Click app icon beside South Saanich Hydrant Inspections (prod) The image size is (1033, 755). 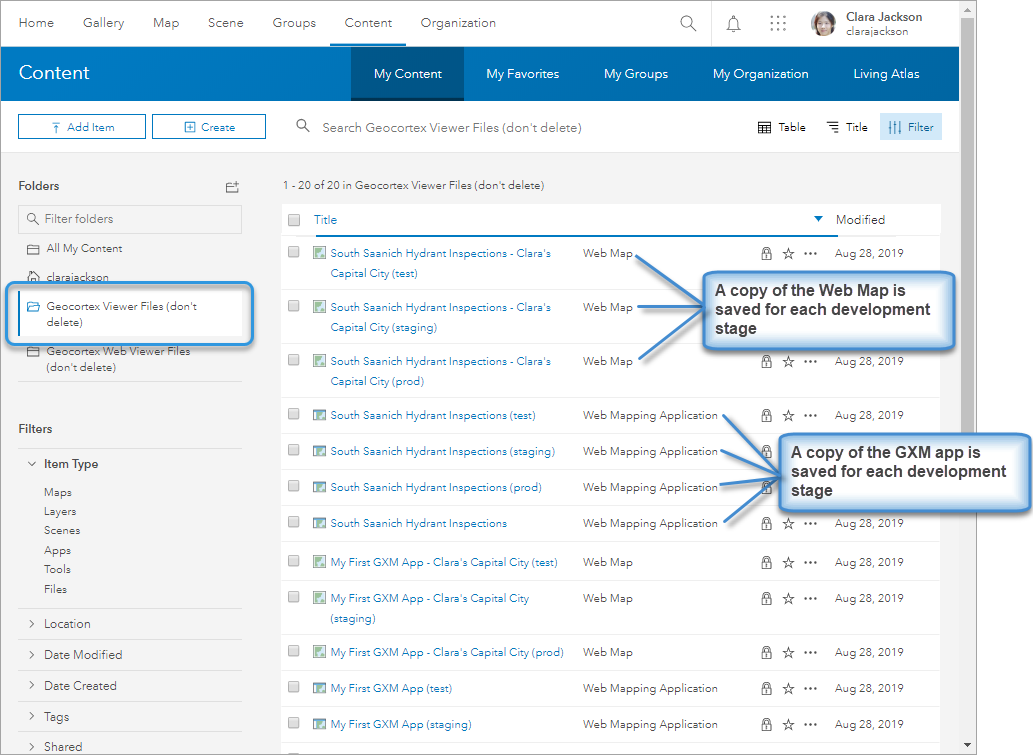click(x=320, y=487)
